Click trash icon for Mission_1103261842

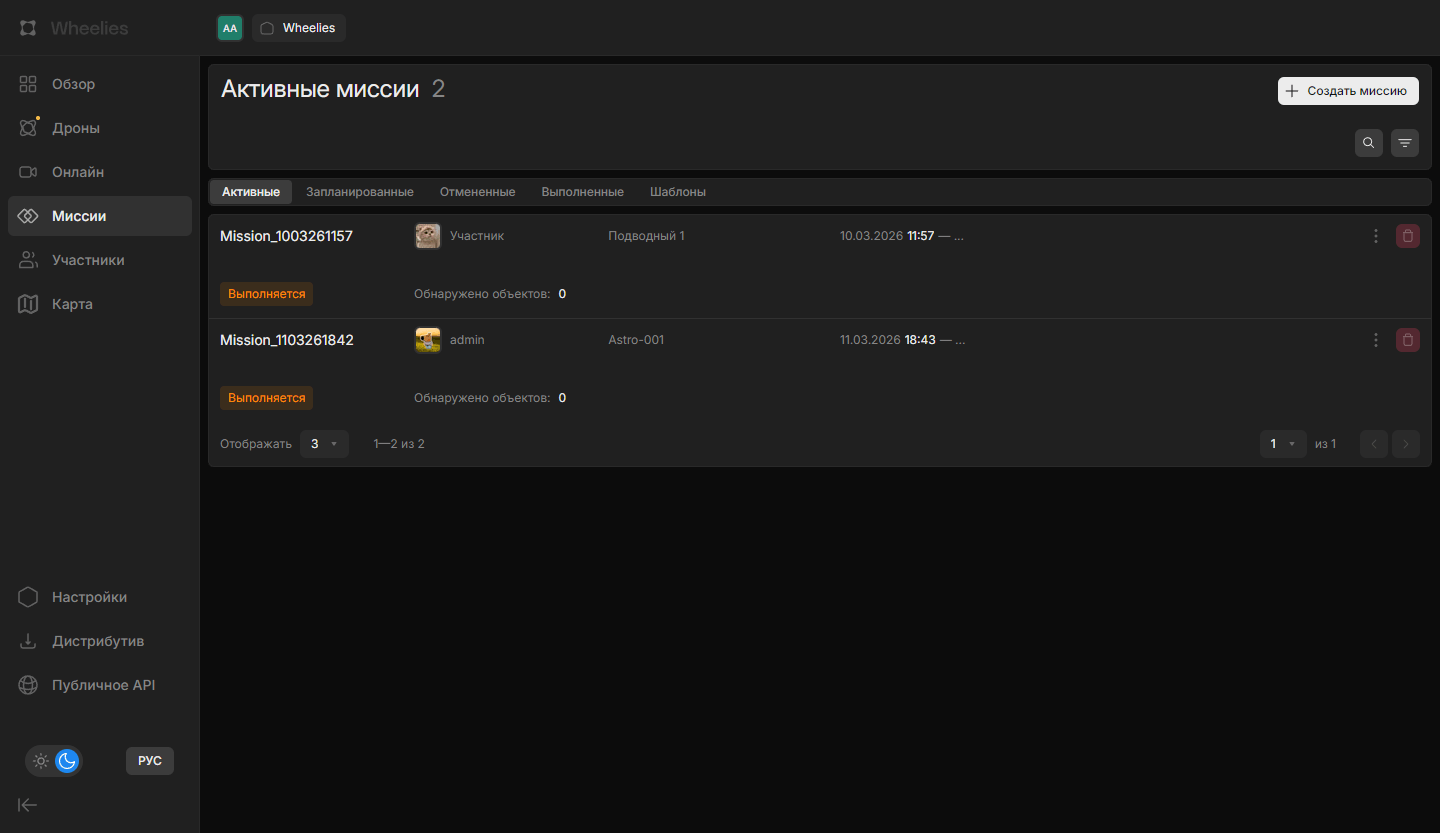pyautogui.click(x=1407, y=340)
